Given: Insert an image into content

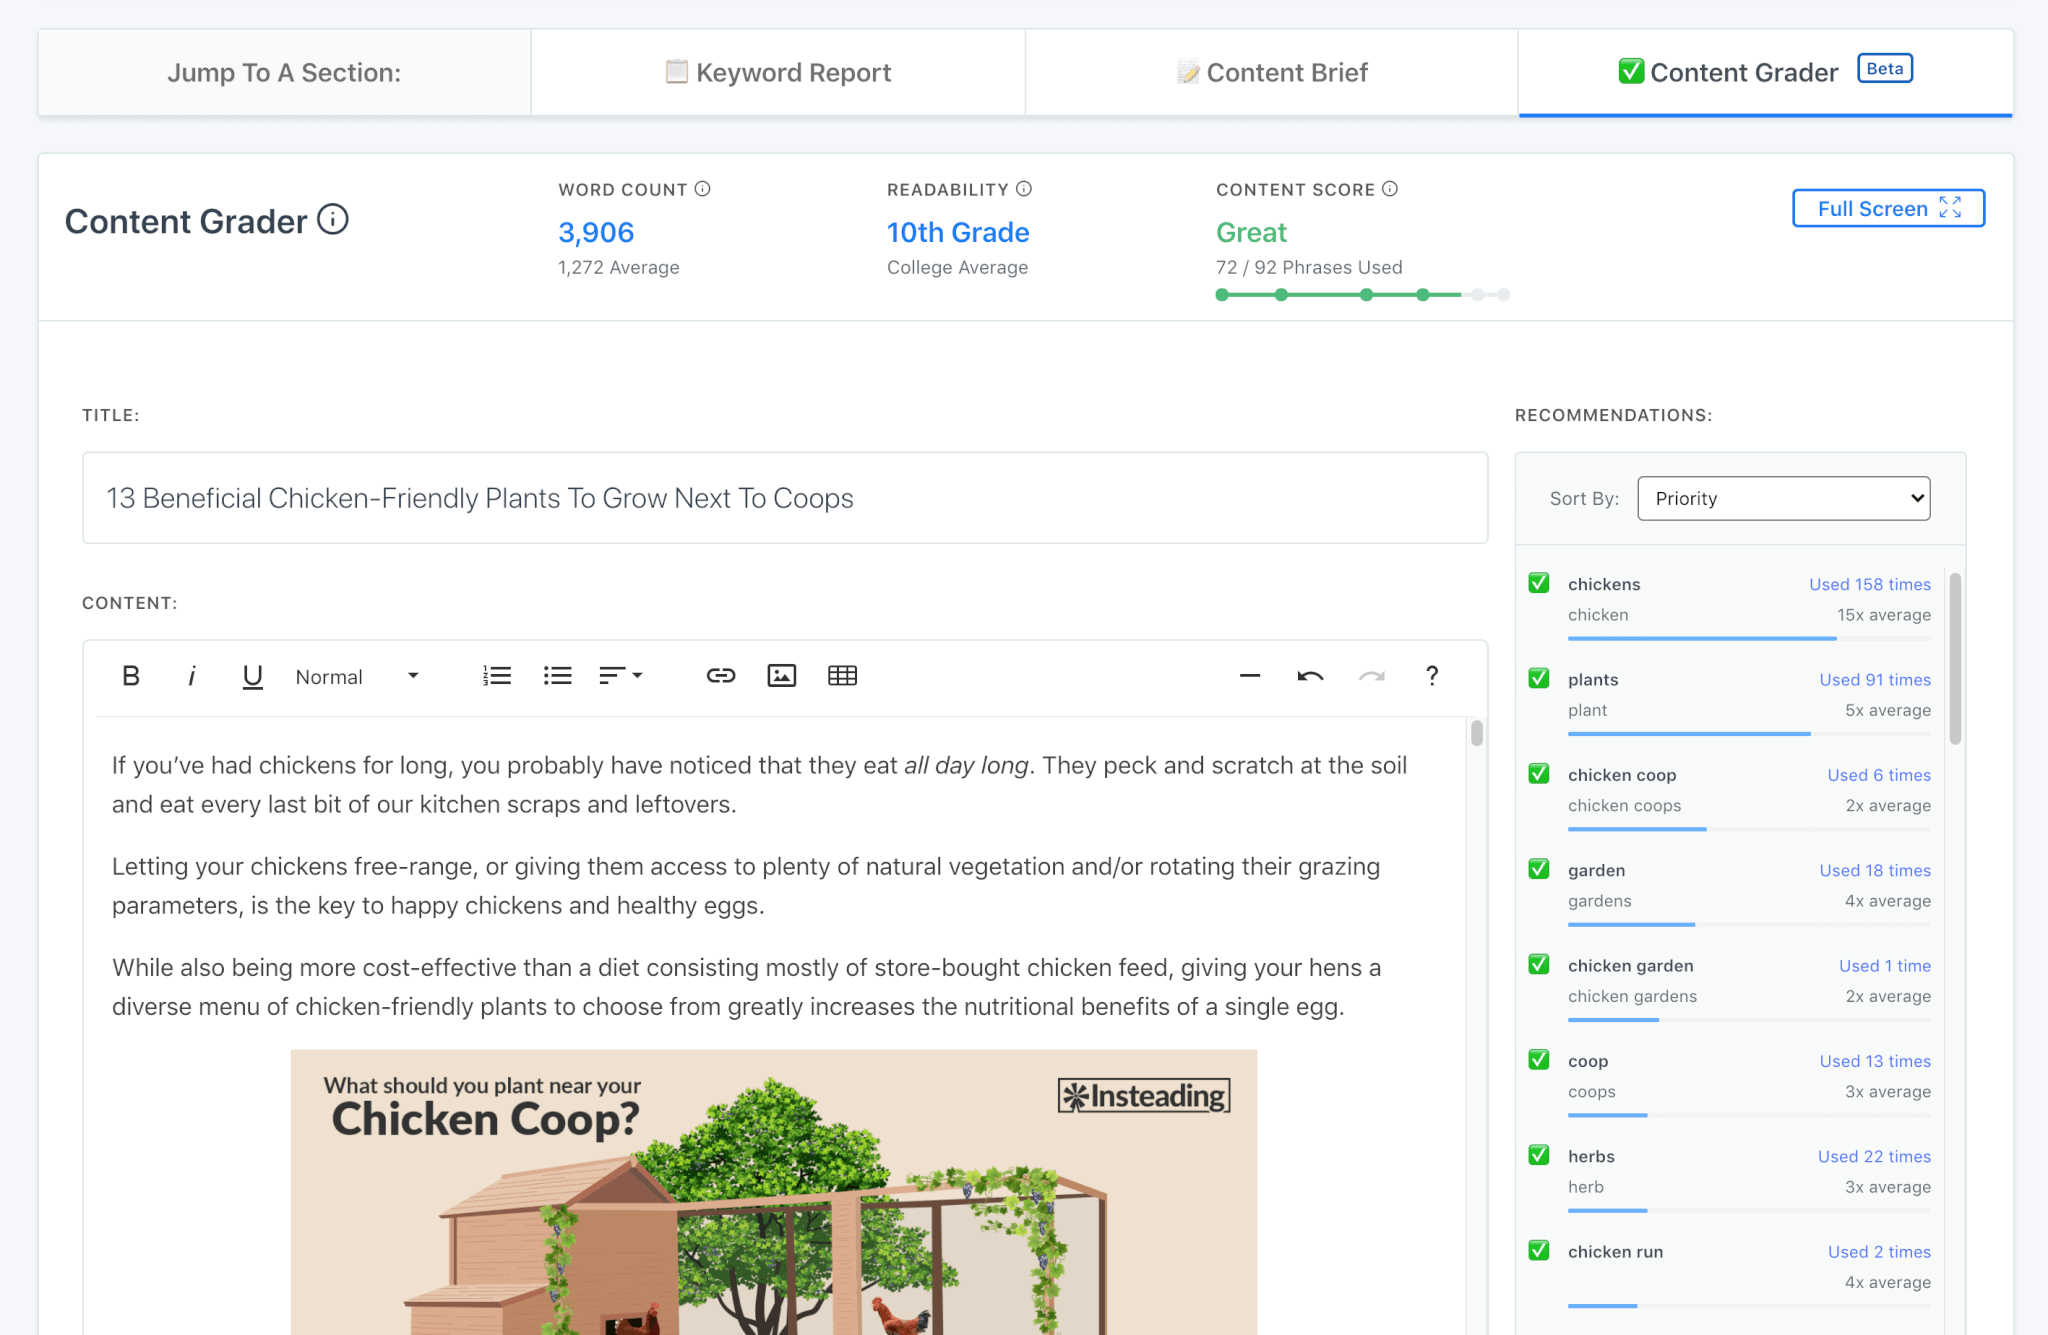Looking at the screenshot, I should [x=781, y=676].
